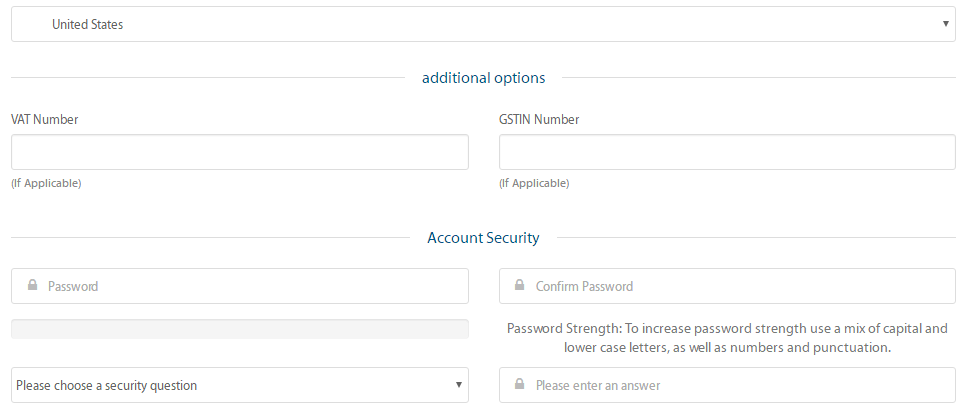Click the GSTIN Number label
Image resolution: width=970 pixels, height=420 pixels.
coord(539,119)
